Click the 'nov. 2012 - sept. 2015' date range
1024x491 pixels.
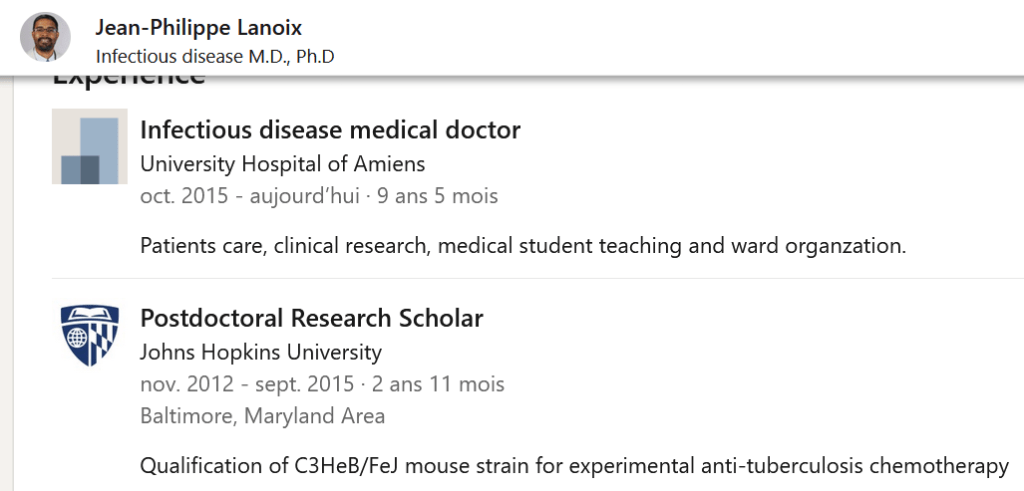click(x=247, y=384)
